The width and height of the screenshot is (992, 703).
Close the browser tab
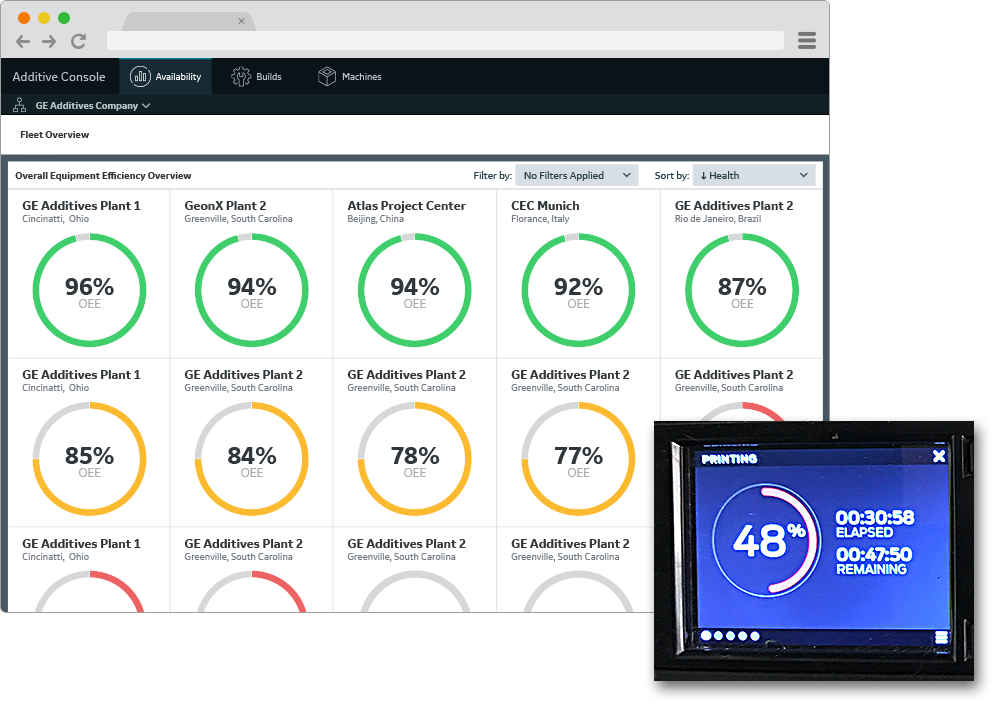(241, 21)
